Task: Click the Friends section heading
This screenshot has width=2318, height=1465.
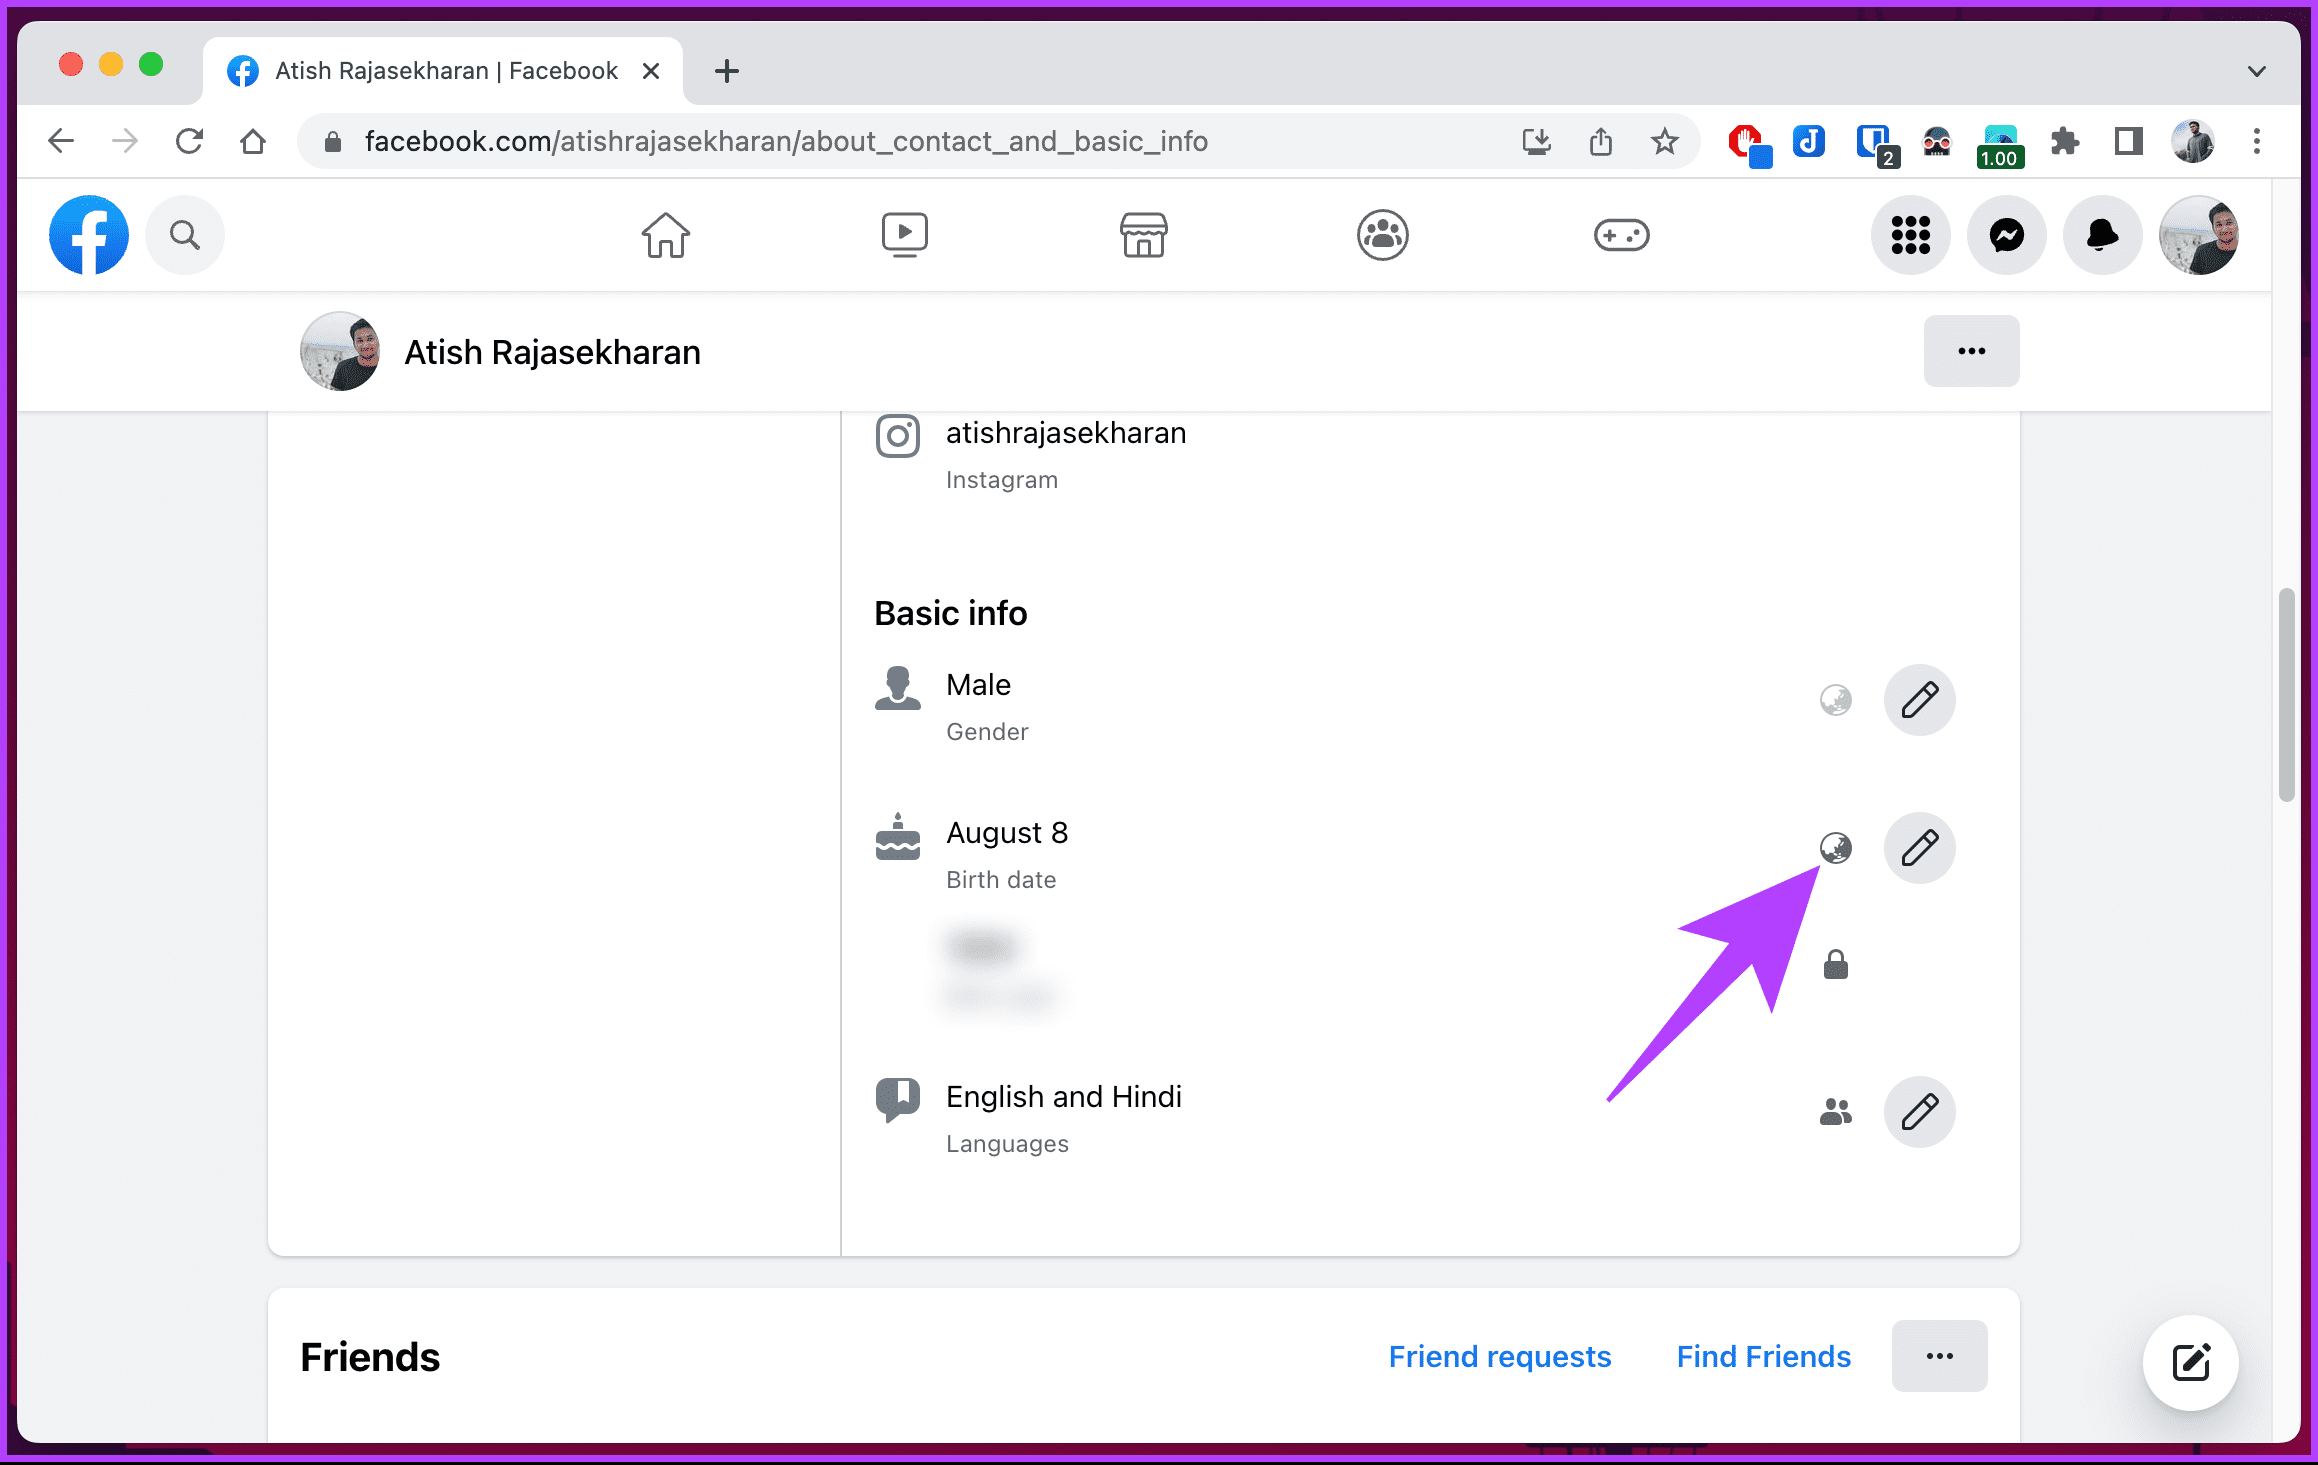Action: pos(370,1357)
